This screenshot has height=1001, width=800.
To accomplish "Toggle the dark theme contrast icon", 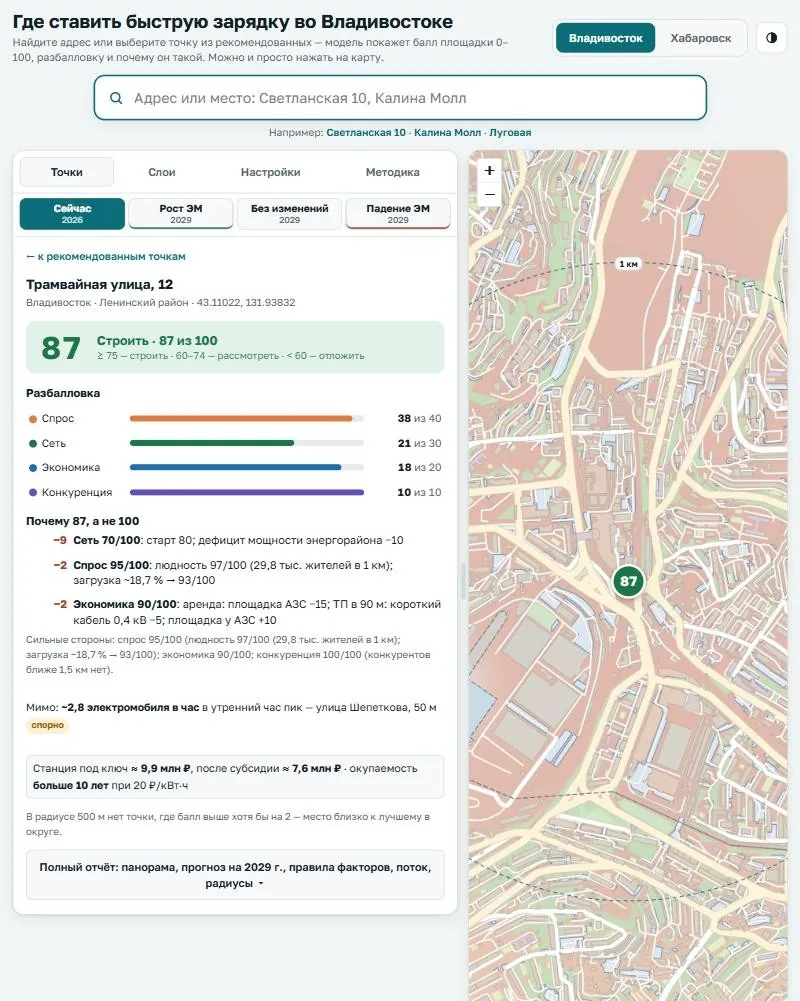I will pyautogui.click(x=771, y=38).
